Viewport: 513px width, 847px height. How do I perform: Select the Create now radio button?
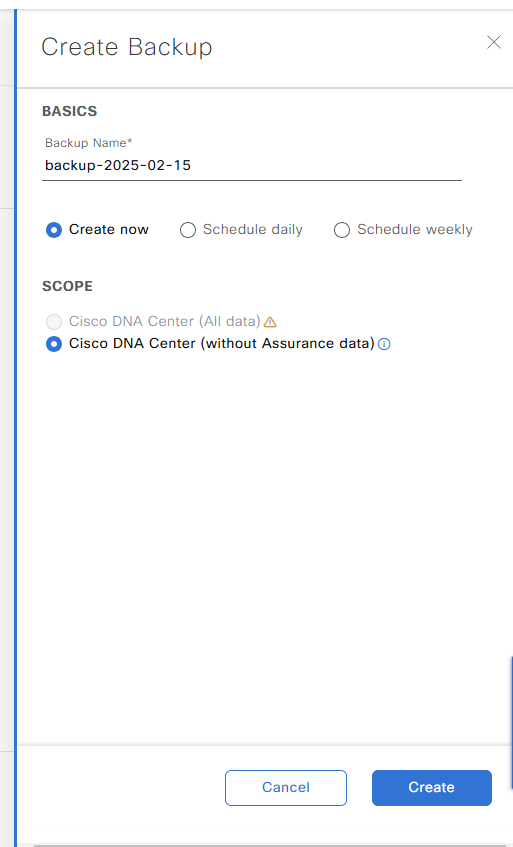pyautogui.click(x=54, y=230)
